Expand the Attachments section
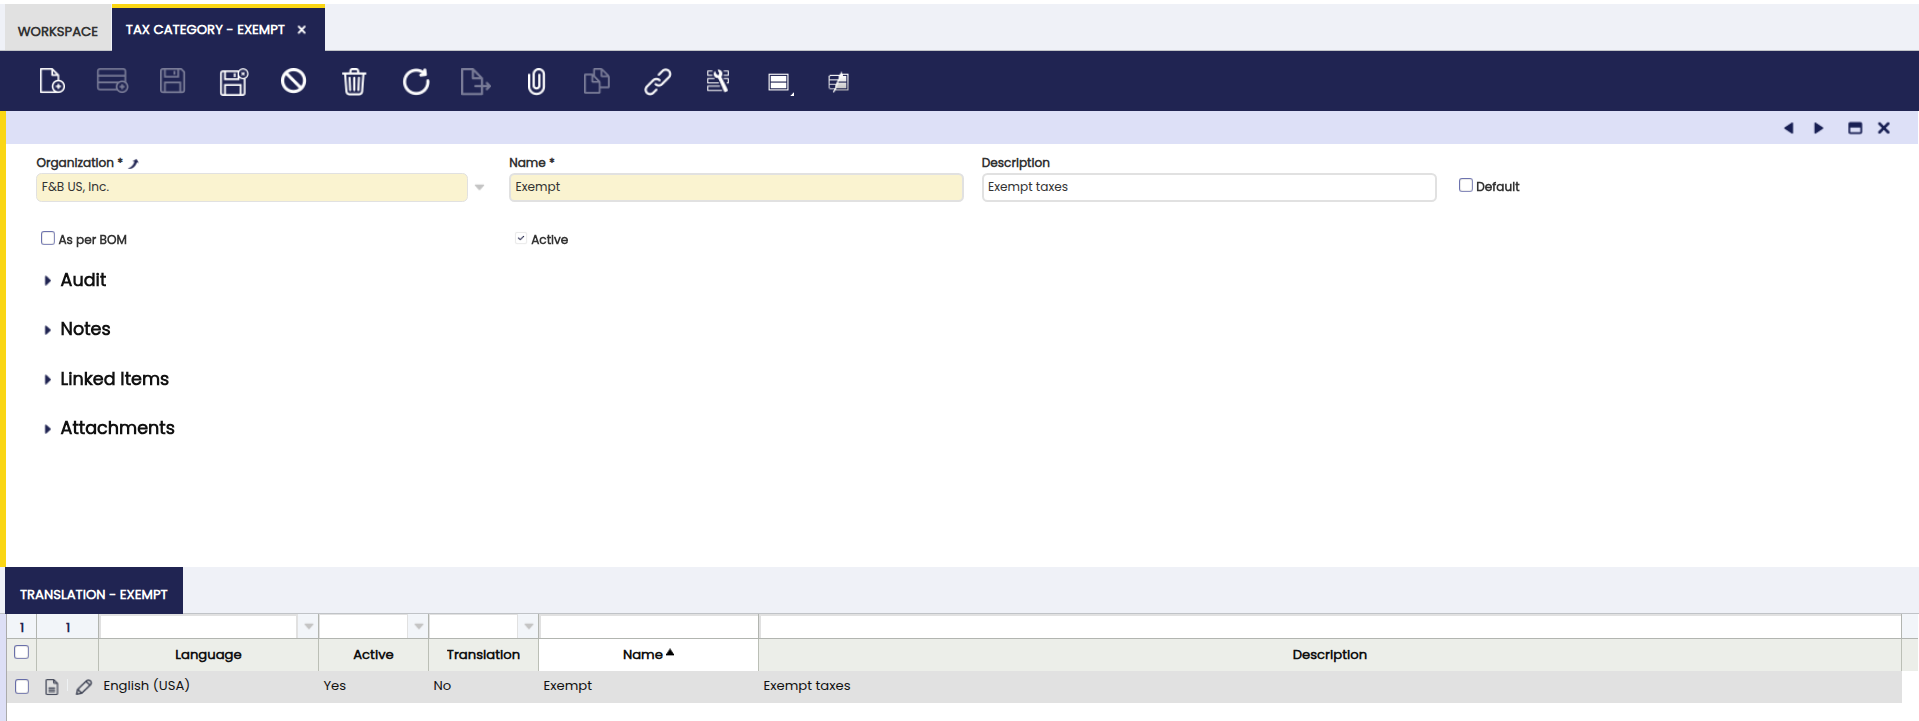Screen dimensions: 1919x721 click(x=116, y=428)
